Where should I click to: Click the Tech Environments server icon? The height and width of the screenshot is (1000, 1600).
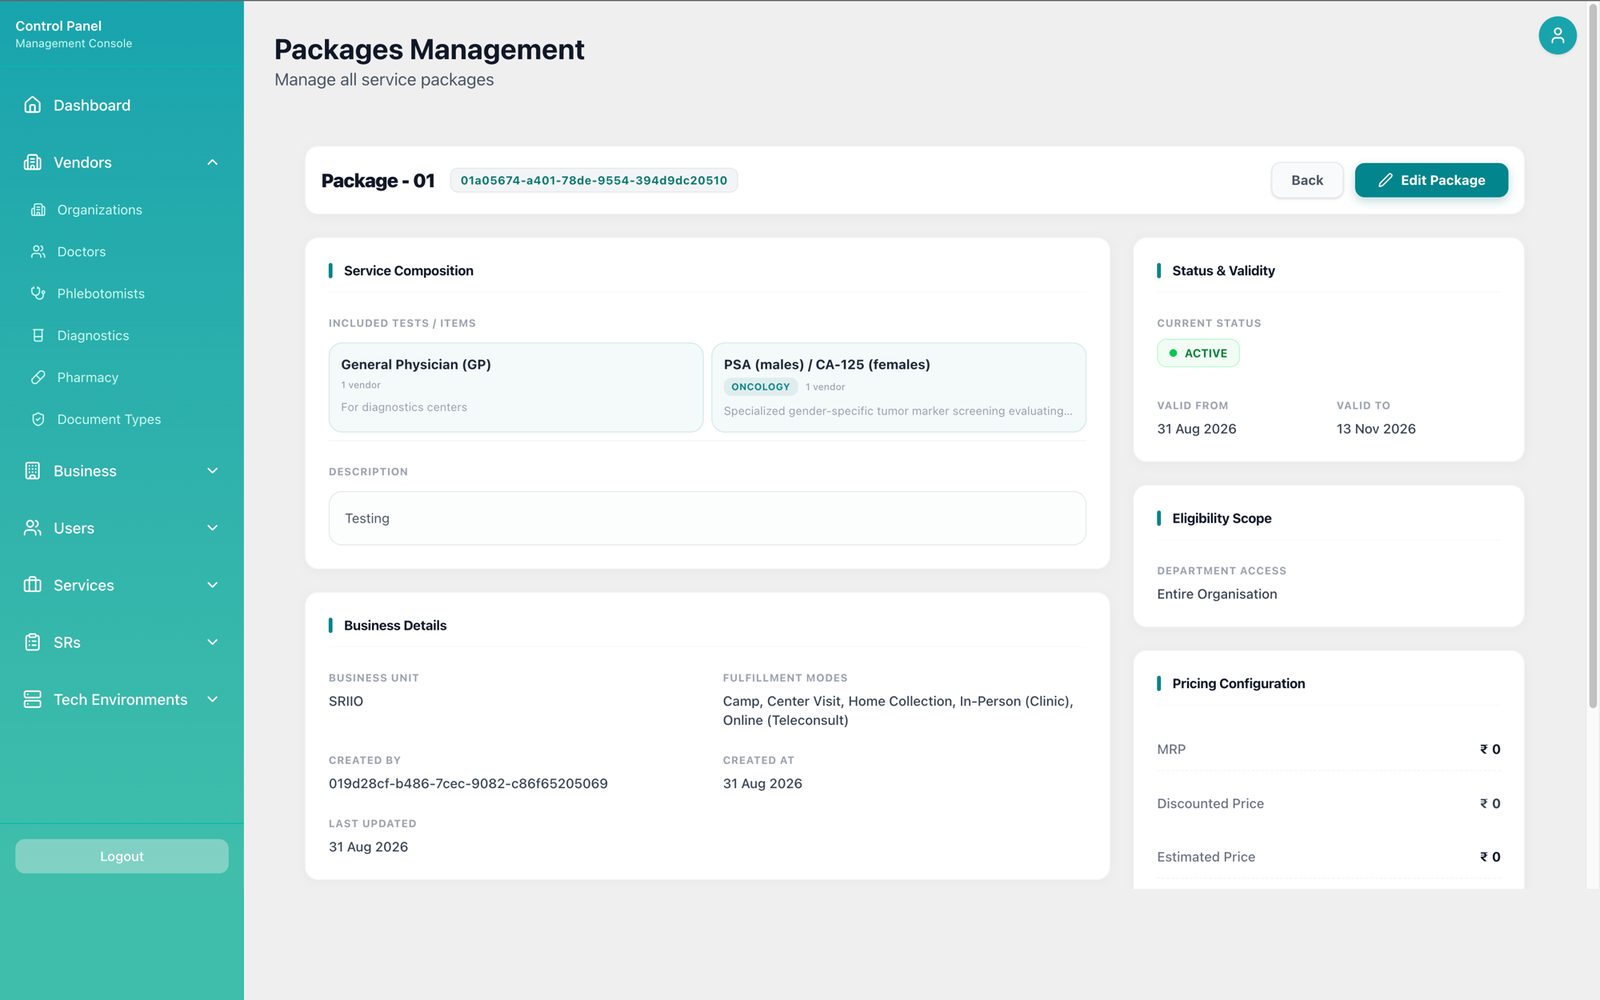(x=33, y=699)
